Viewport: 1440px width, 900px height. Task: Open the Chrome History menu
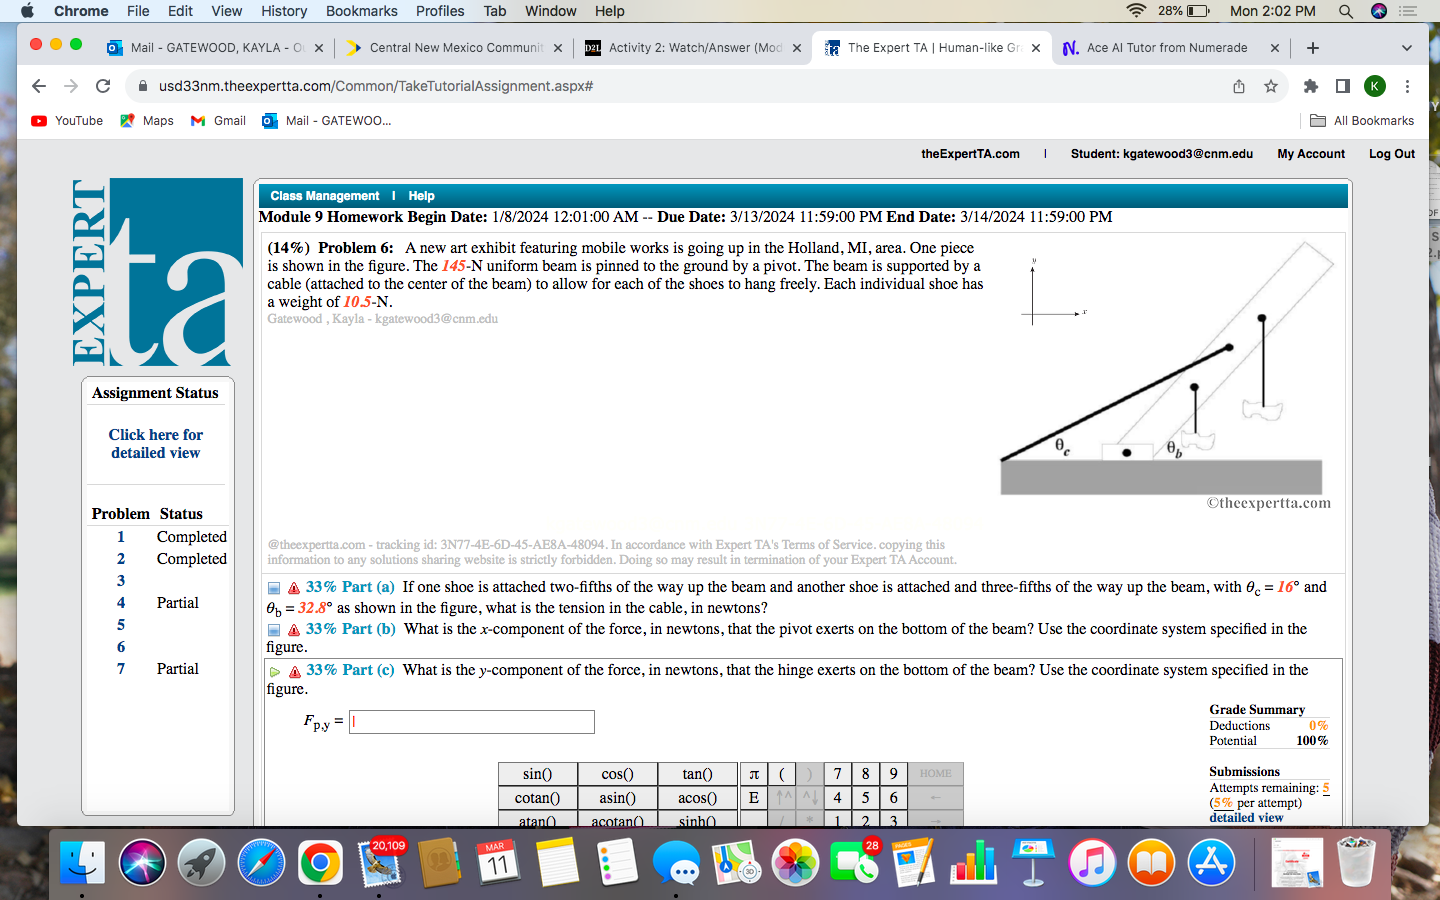pyautogui.click(x=284, y=11)
